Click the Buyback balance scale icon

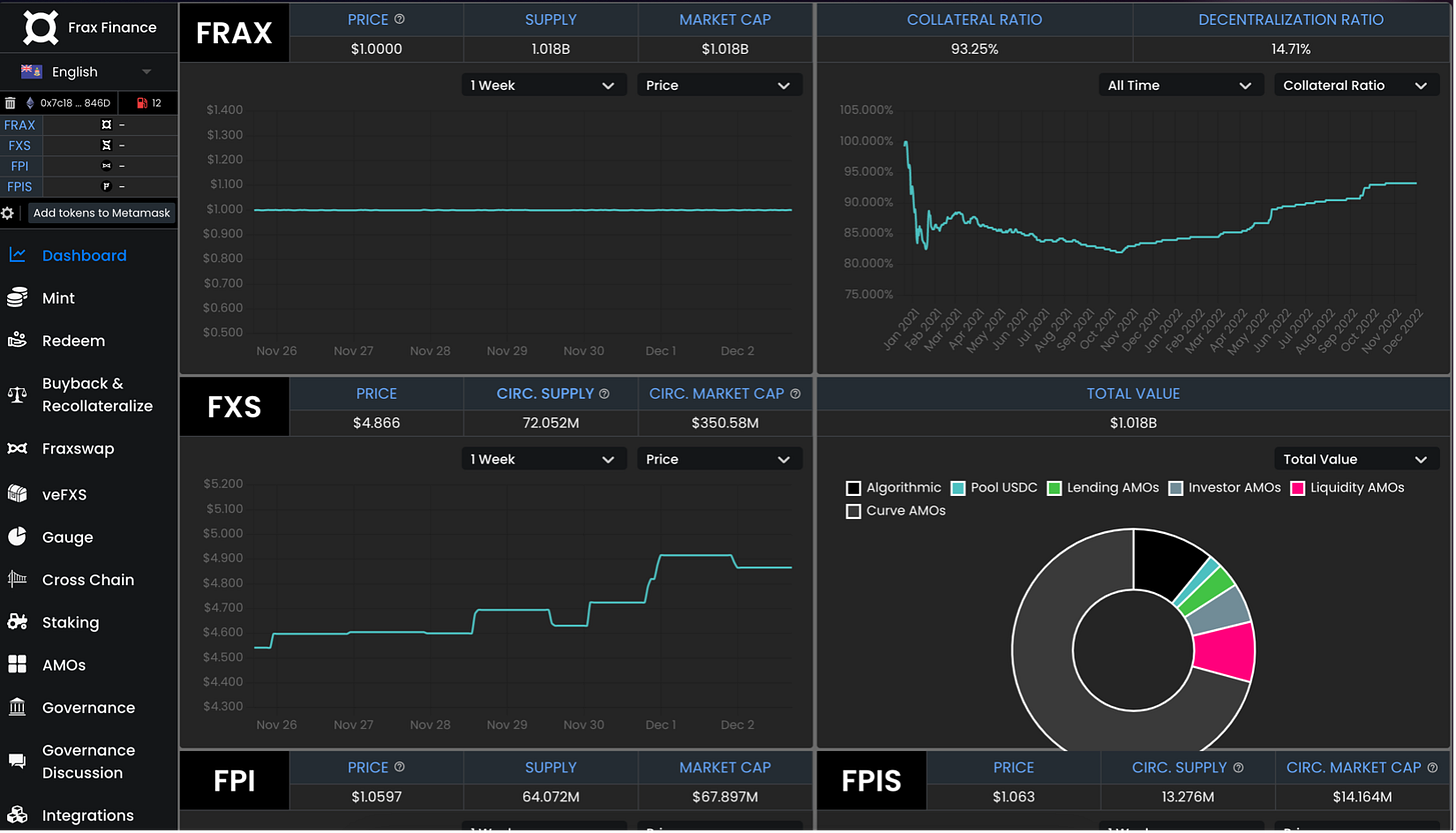click(17, 394)
